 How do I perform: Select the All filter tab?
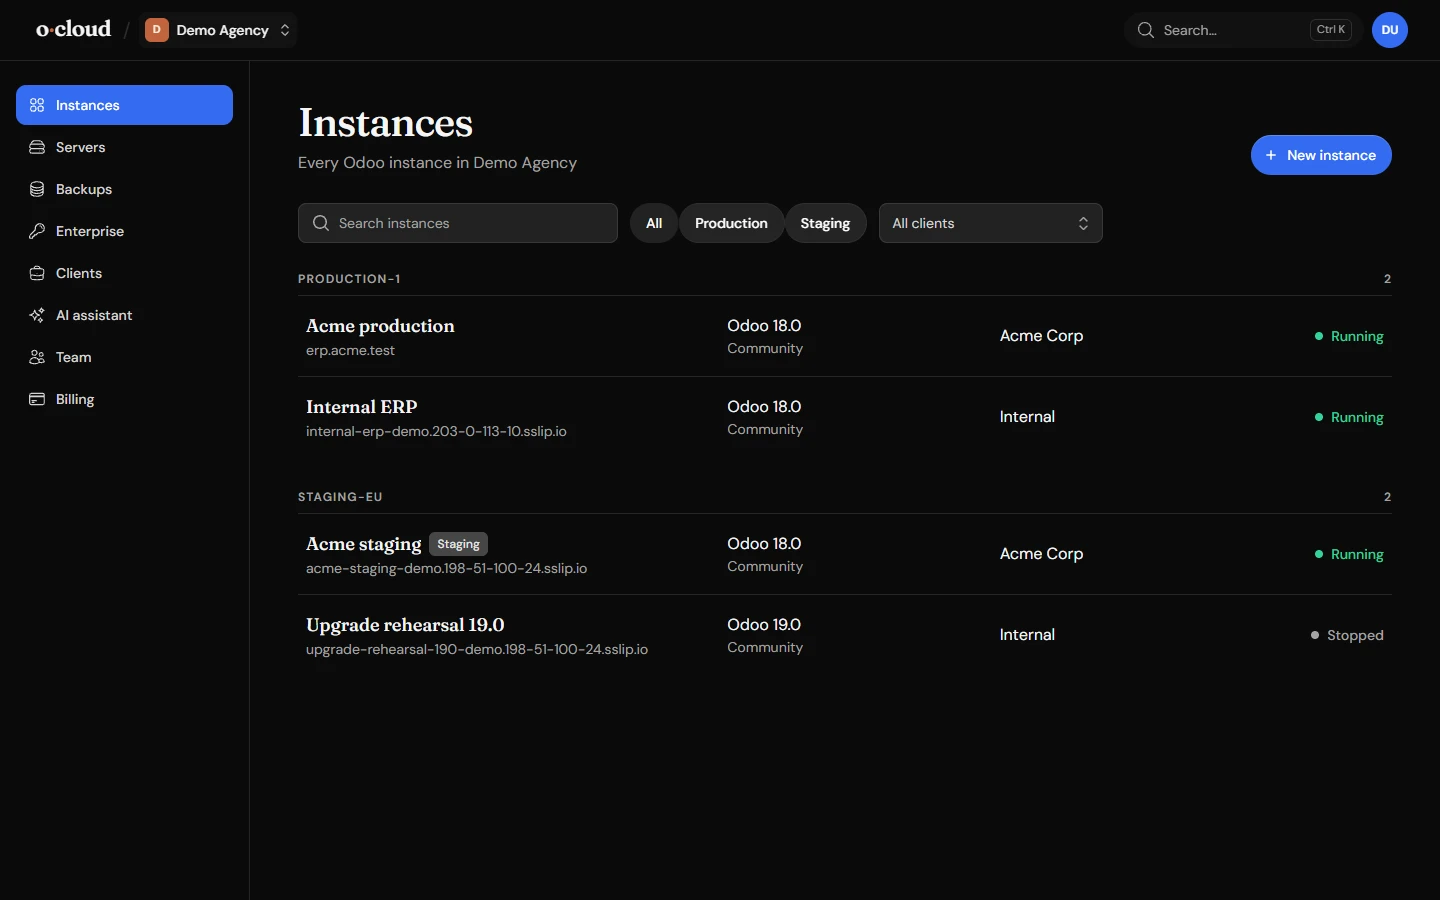click(x=654, y=223)
